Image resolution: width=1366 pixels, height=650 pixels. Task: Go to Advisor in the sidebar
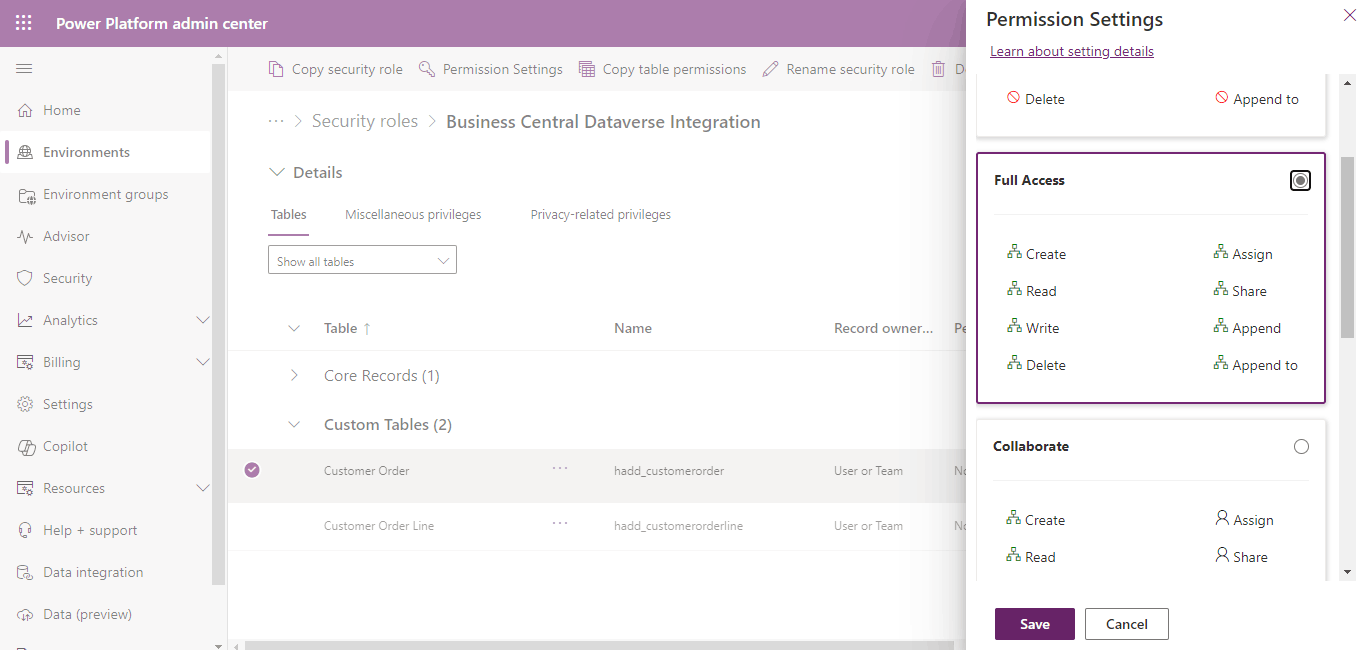[66, 237]
